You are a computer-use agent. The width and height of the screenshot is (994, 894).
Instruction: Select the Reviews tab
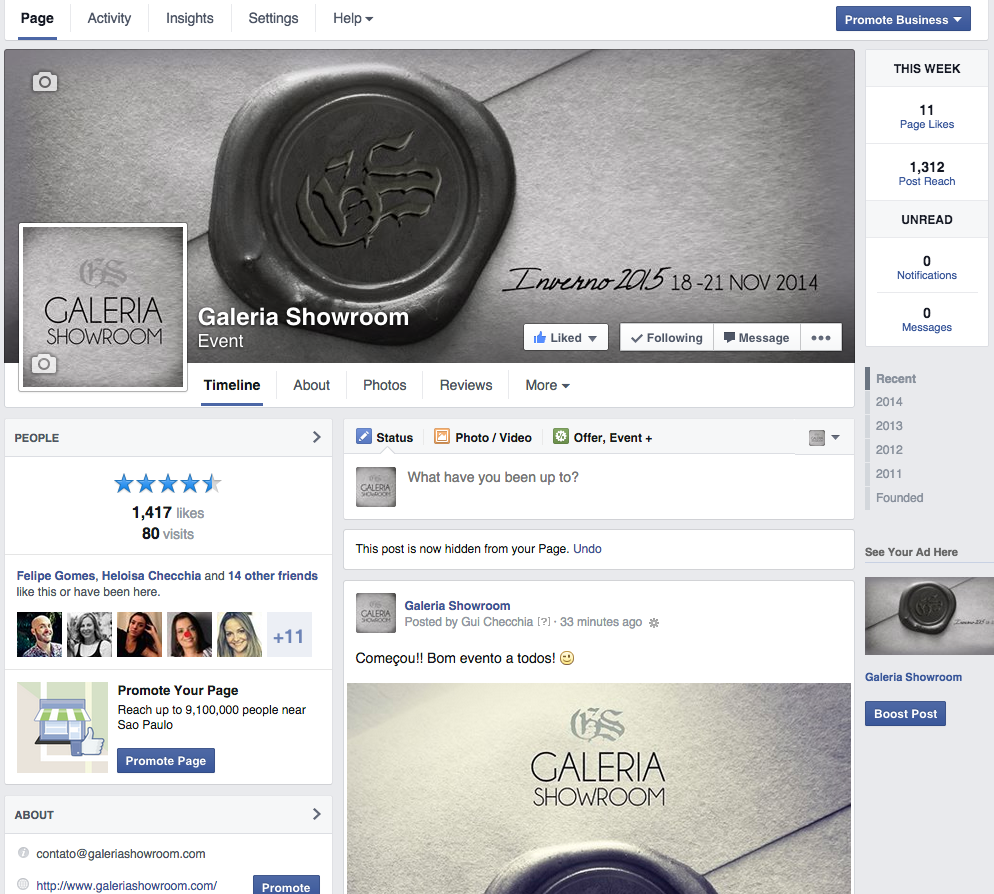466,385
